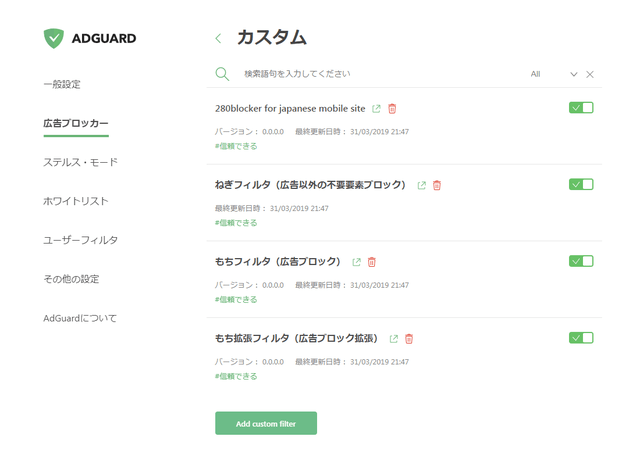Click the カスタム page heading
This screenshot has width=640, height=465.
pos(272,37)
